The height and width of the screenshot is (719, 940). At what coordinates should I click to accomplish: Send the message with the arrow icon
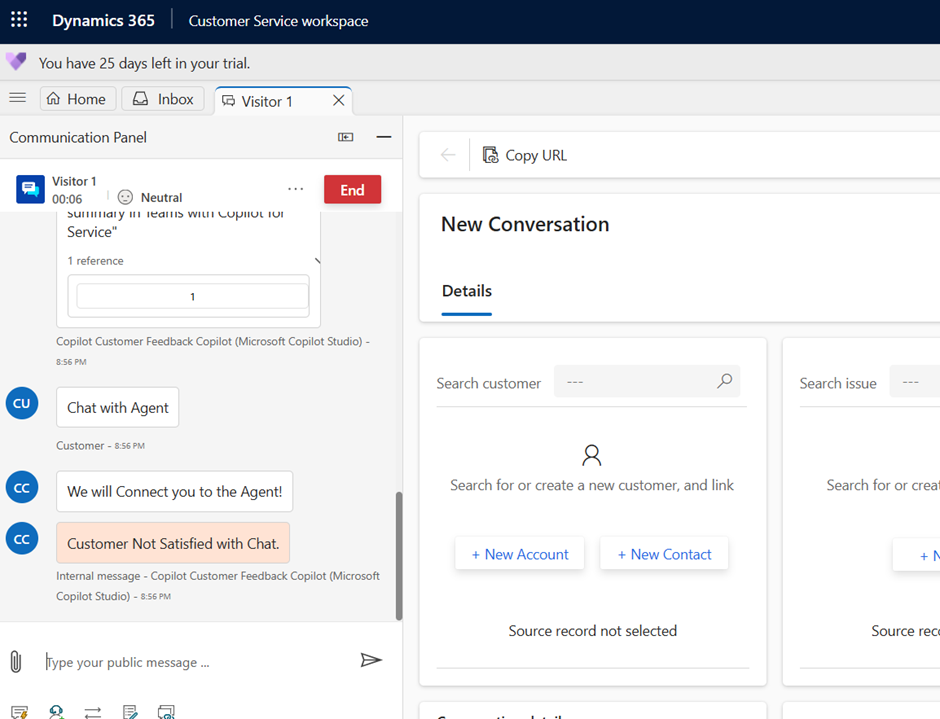click(371, 660)
